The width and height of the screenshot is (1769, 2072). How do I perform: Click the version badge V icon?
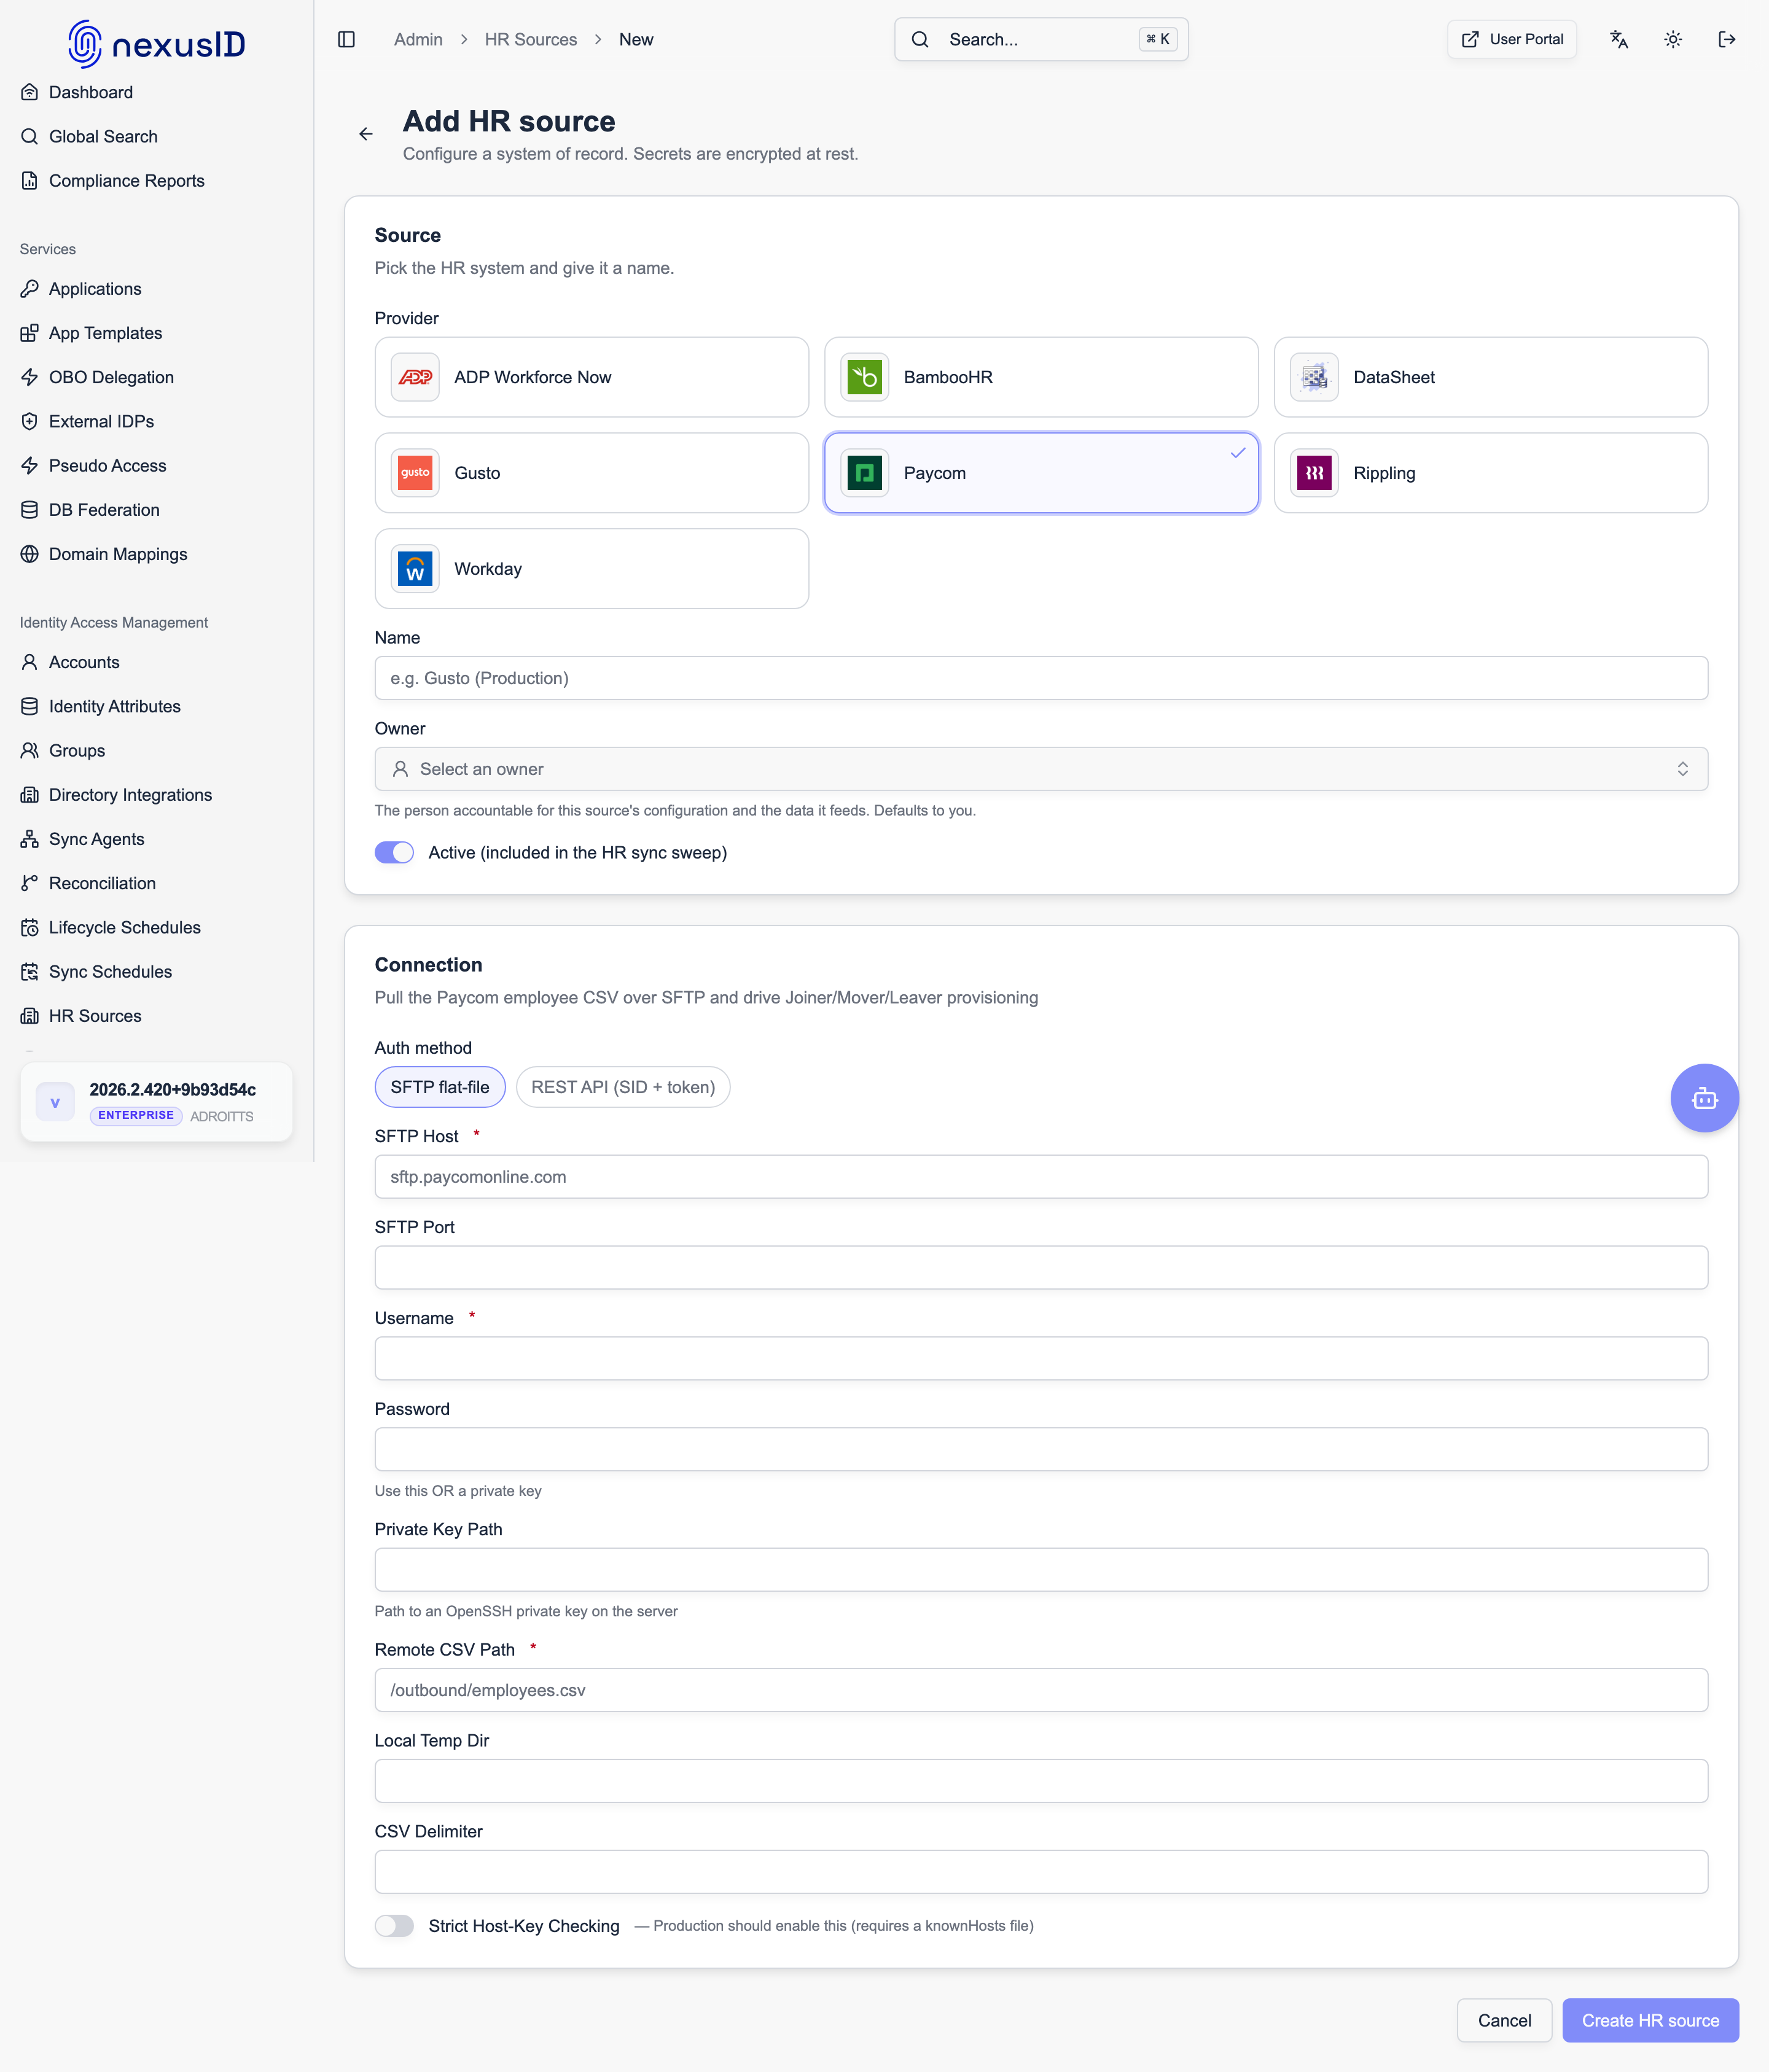[55, 1102]
